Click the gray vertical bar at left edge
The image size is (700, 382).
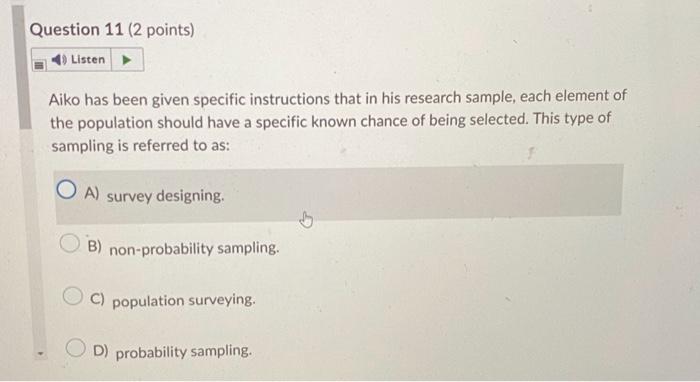point(22,67)
